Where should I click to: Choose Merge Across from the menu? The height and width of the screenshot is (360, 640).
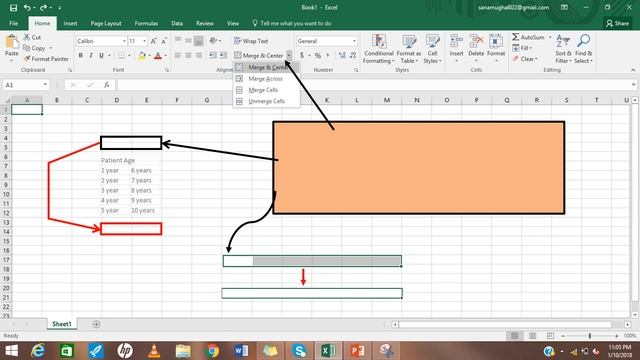(266, 79)
